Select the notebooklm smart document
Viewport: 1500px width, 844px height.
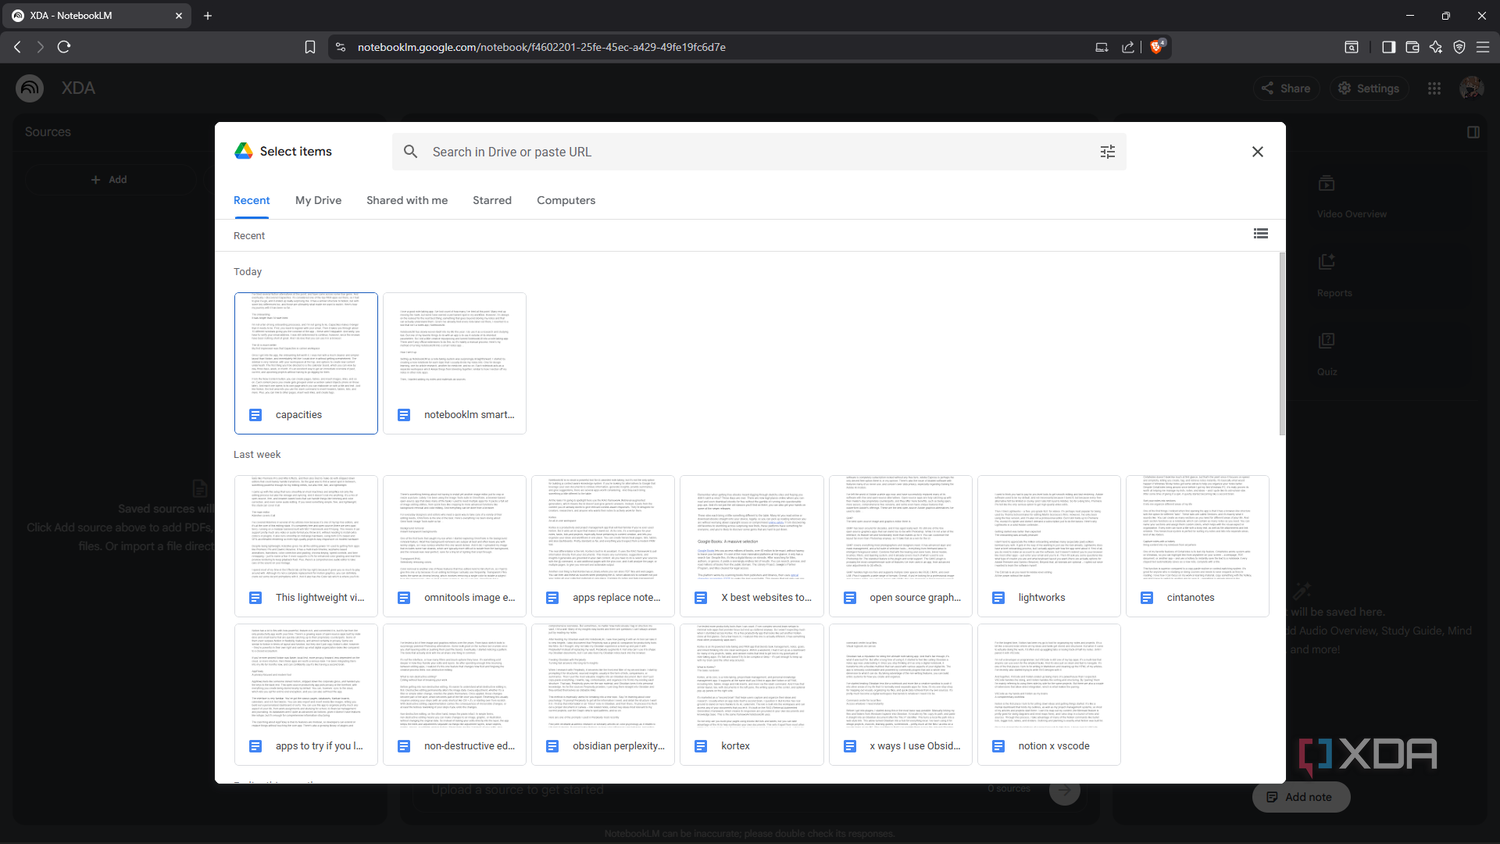tap(455, 363)
